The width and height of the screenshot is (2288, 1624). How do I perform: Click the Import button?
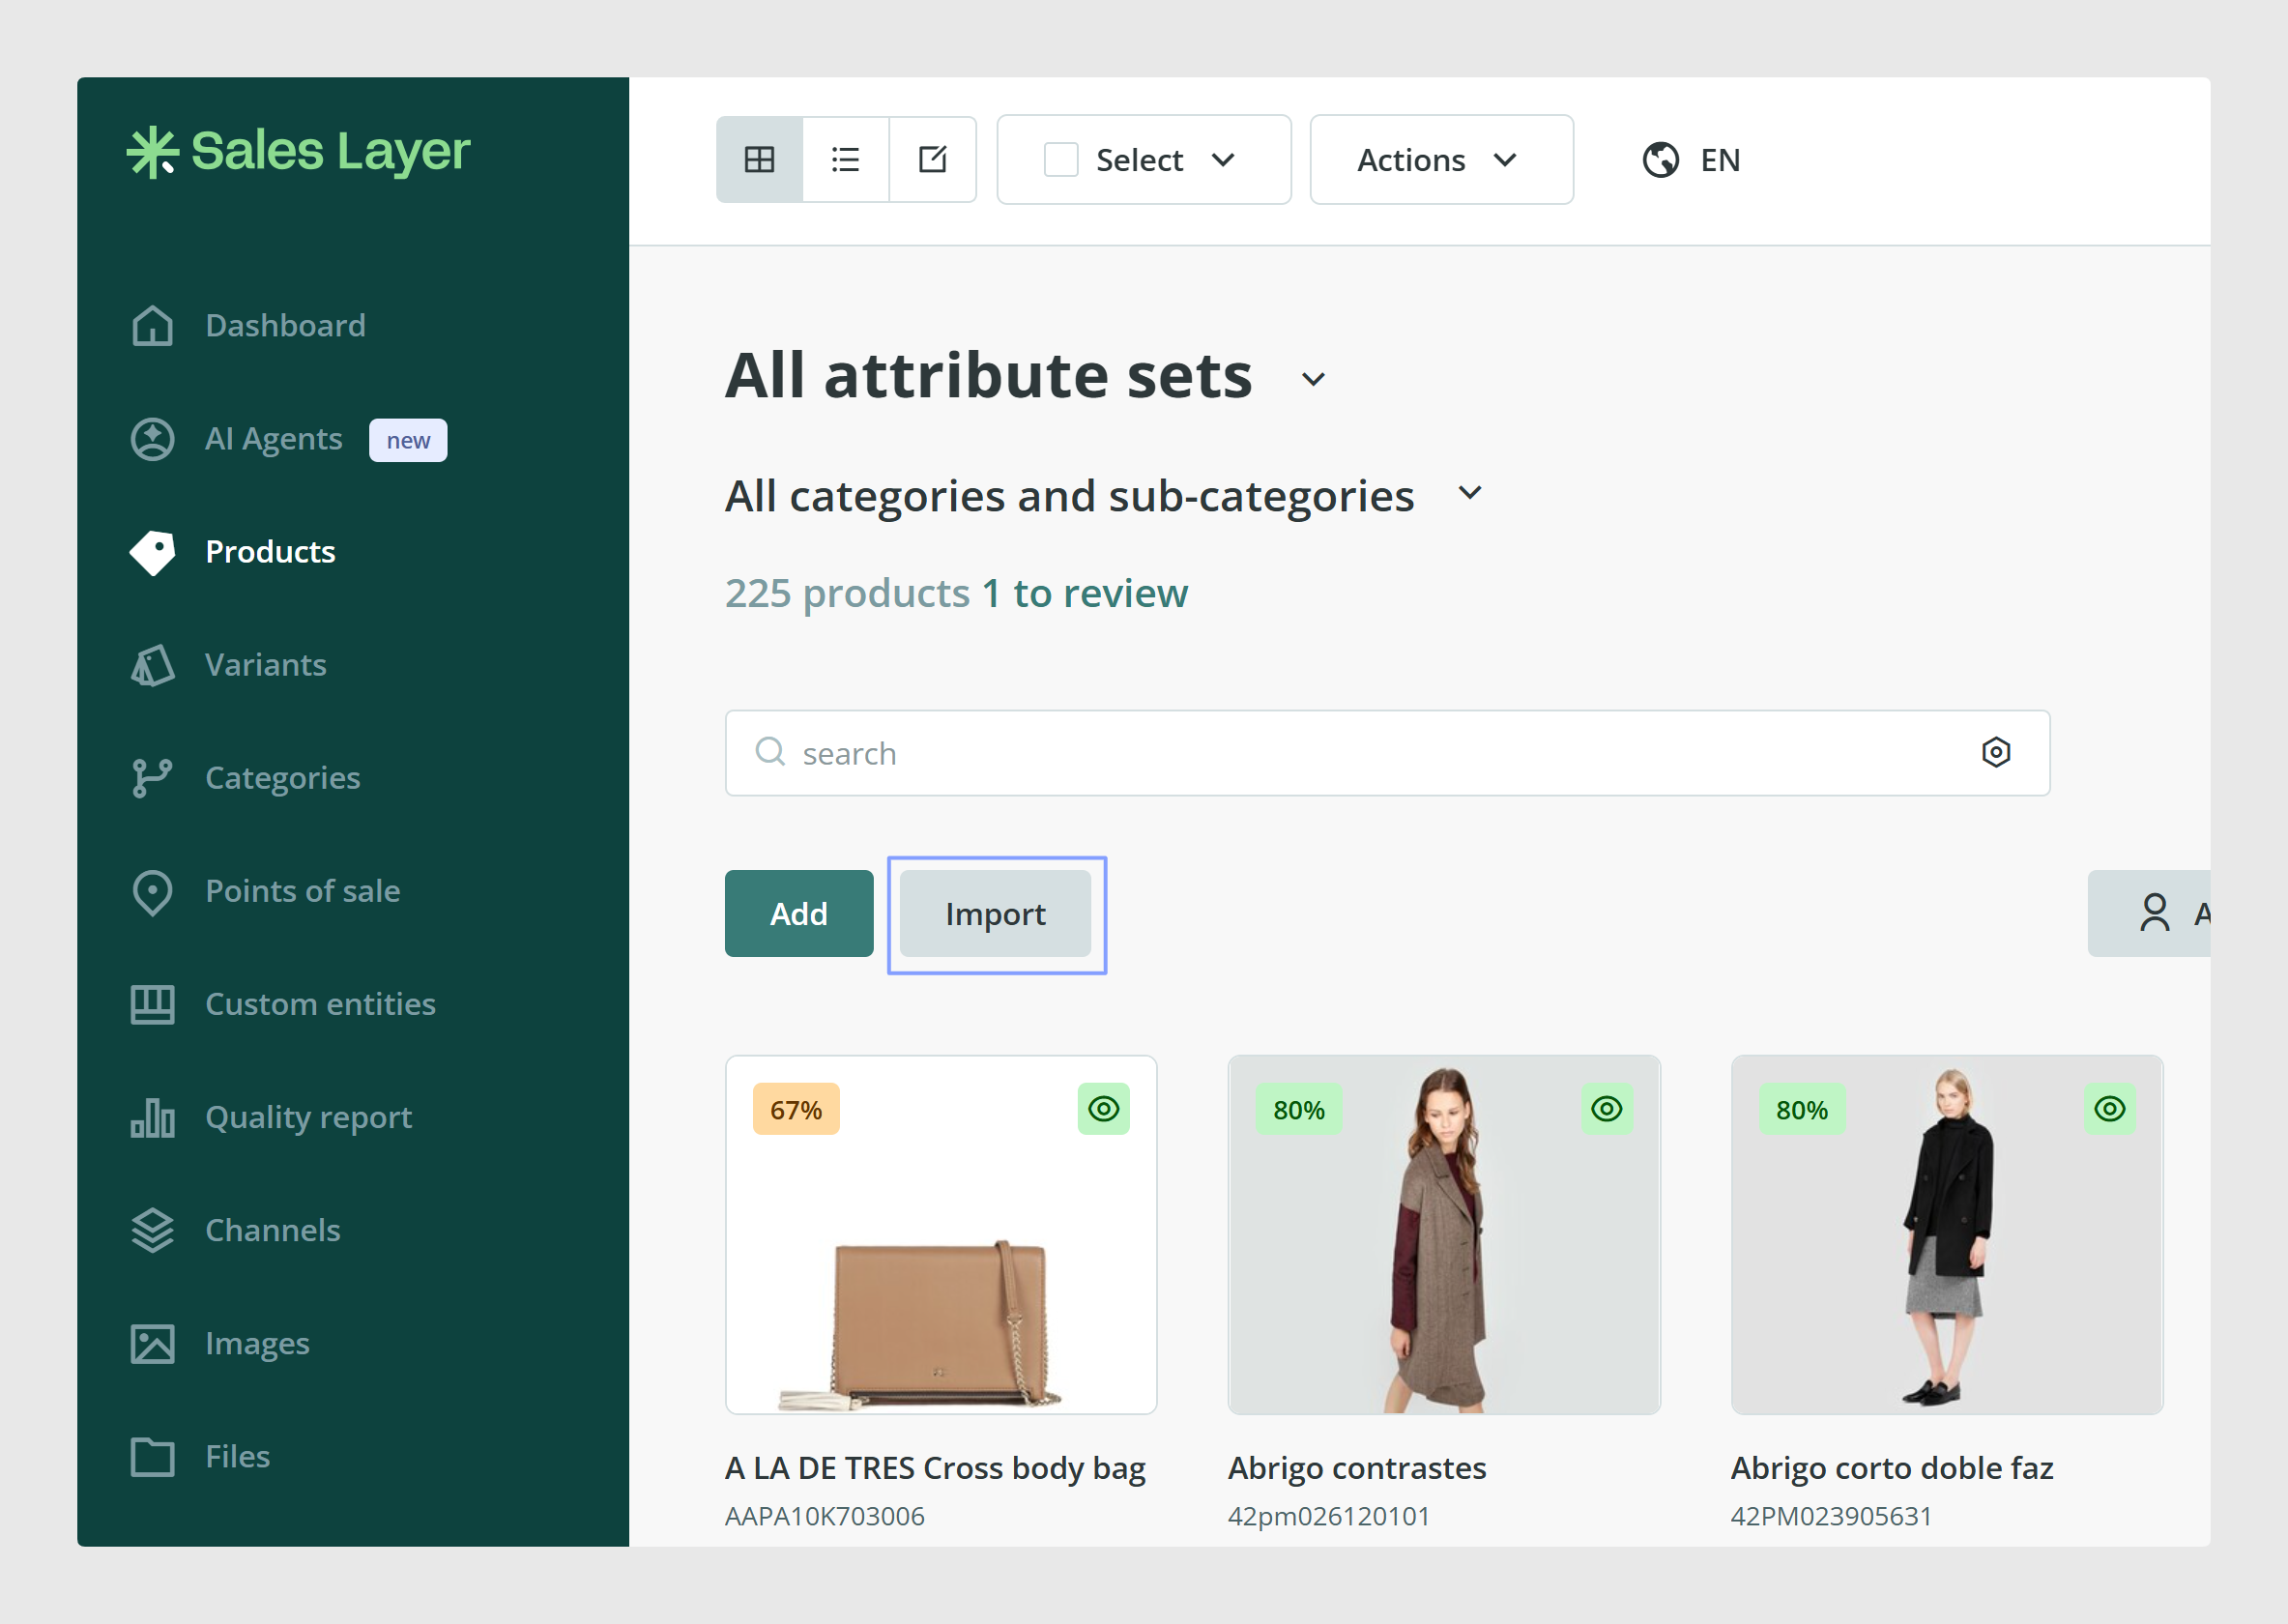pyautogui.click(x=995, y=913)
